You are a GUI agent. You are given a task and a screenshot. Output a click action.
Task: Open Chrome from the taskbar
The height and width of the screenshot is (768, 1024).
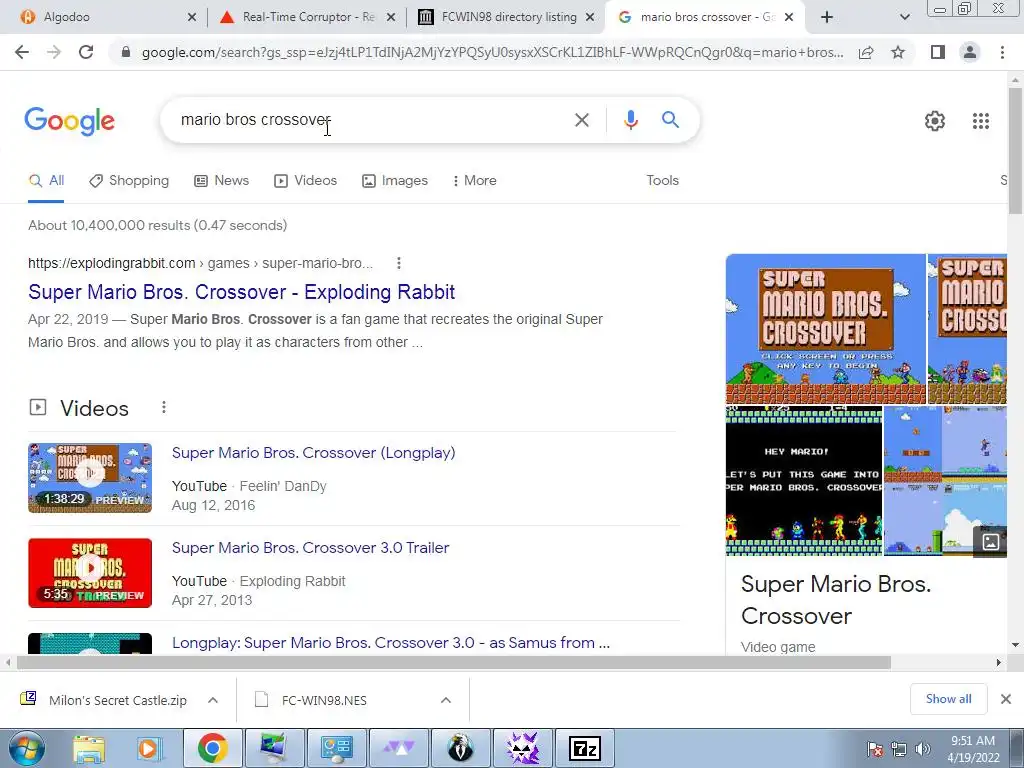point(213,748)
